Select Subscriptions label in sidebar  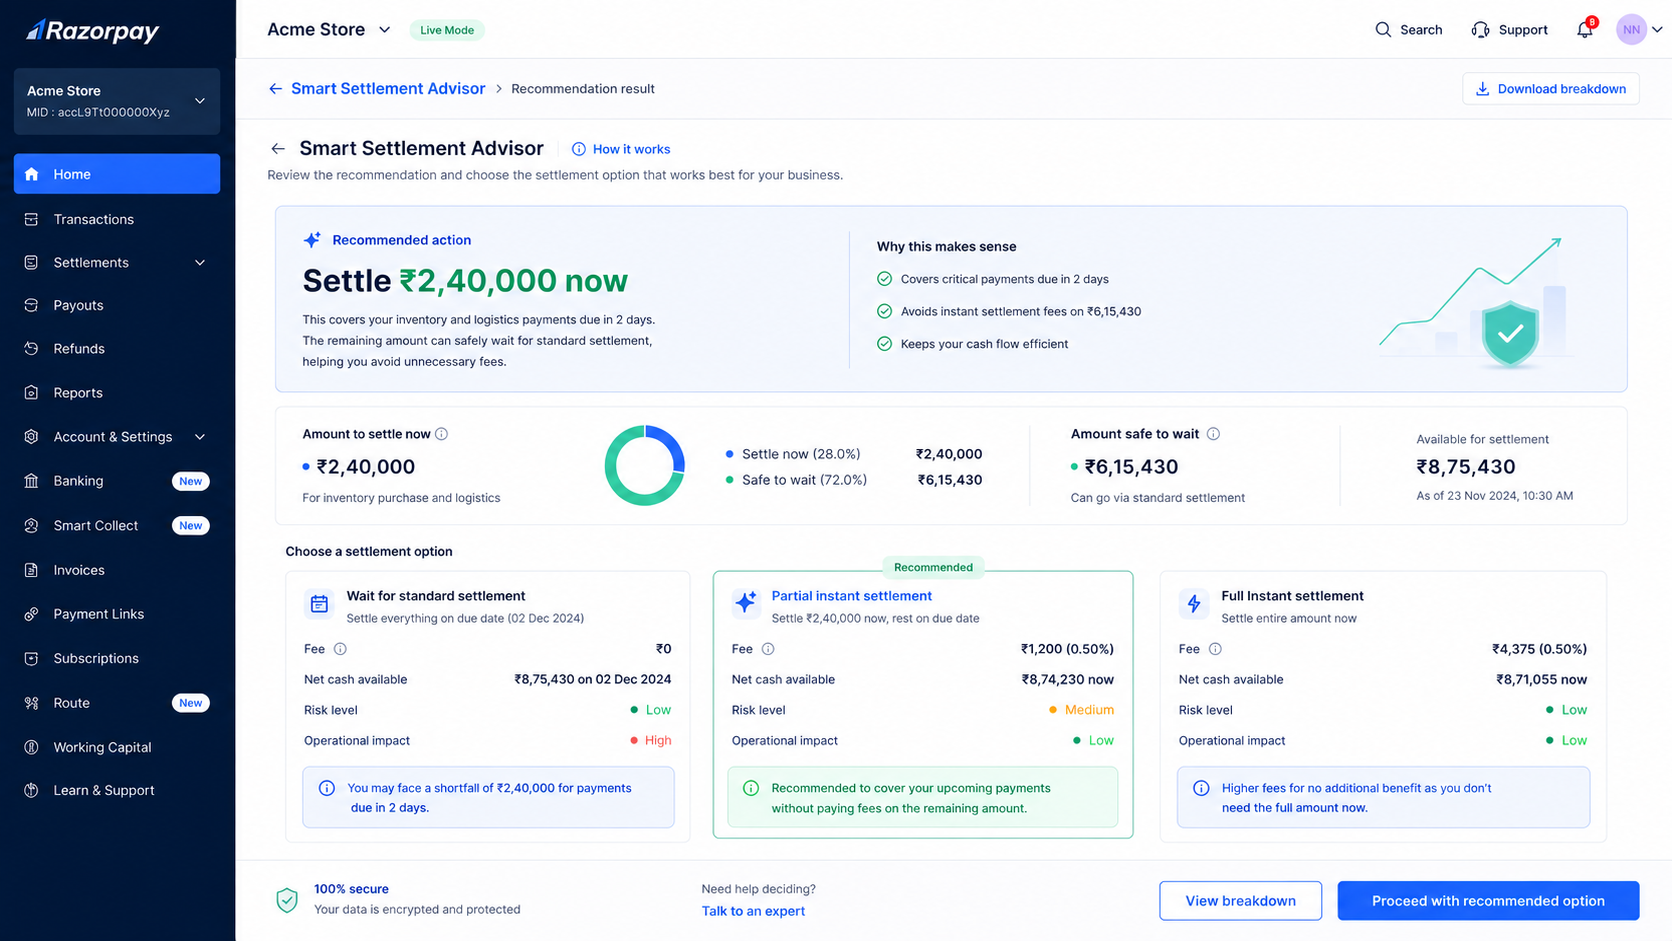pyautogui.click(x=96, y=658)
